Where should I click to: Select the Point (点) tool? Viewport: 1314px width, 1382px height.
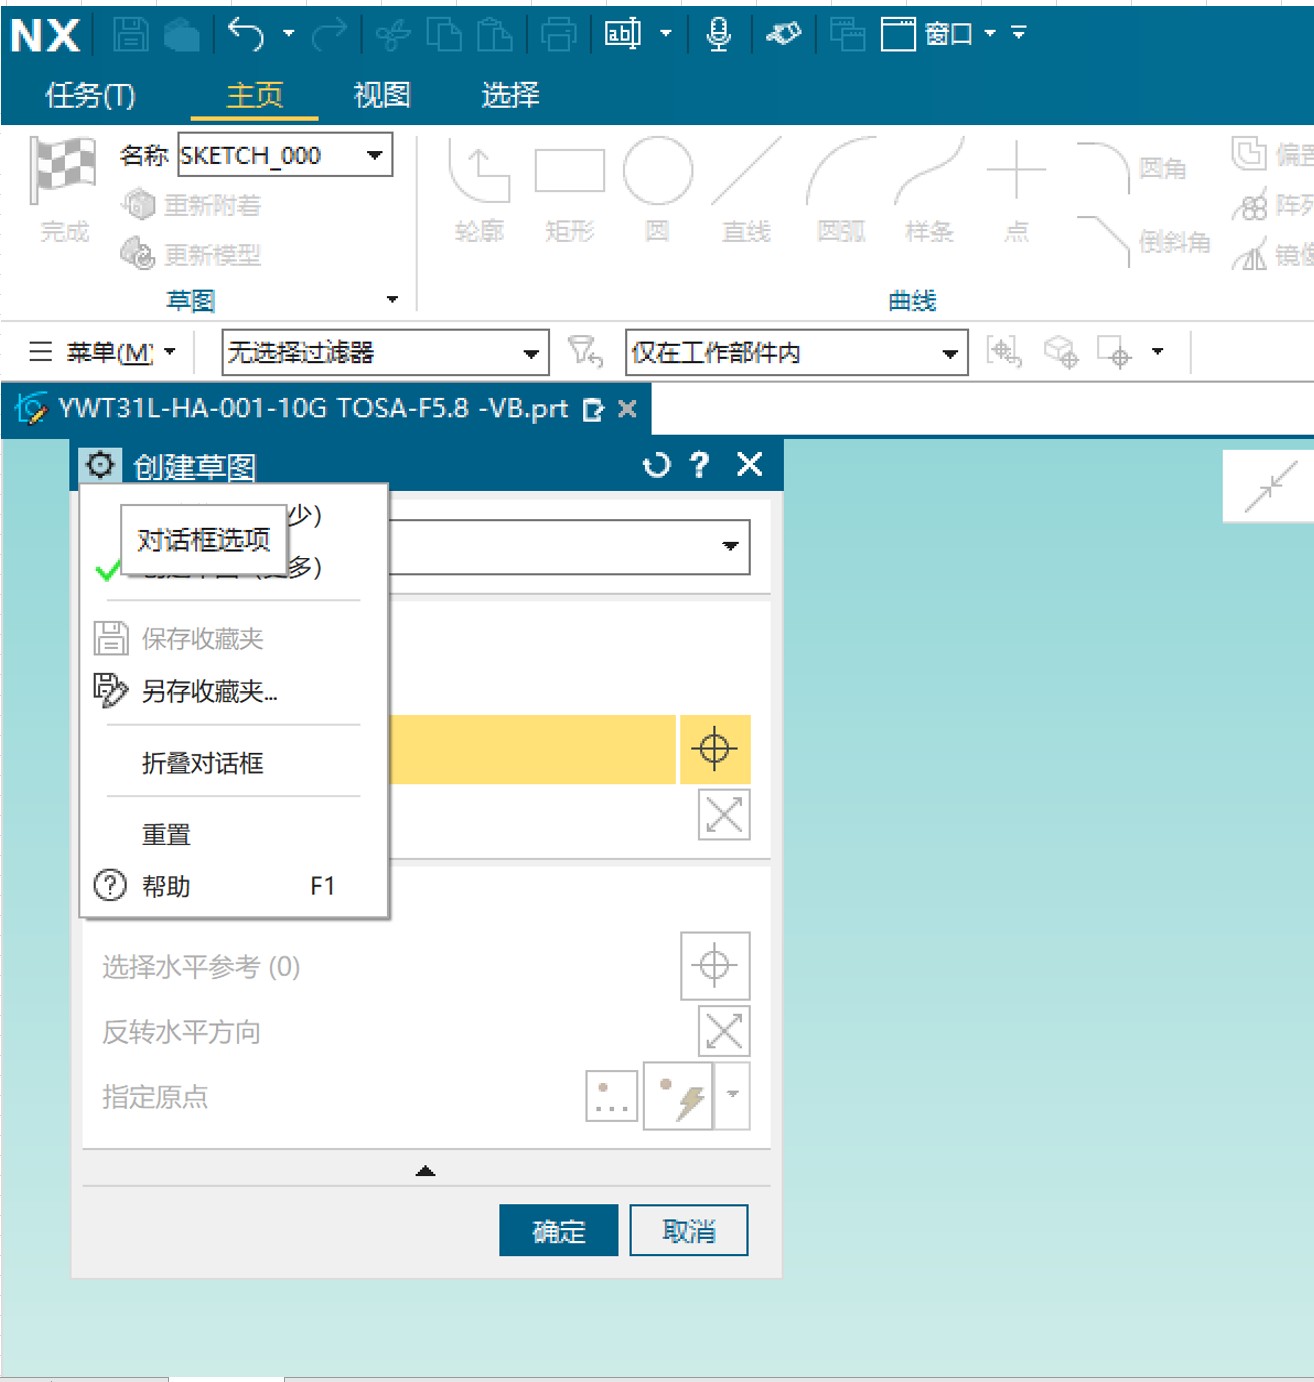pos(1017,190)
